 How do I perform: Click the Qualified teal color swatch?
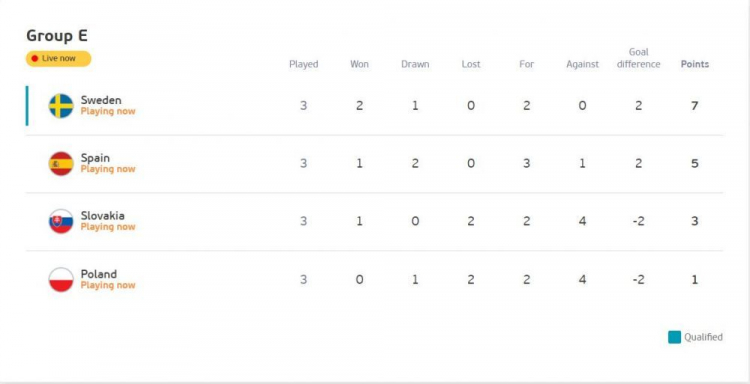click(674, 337)
